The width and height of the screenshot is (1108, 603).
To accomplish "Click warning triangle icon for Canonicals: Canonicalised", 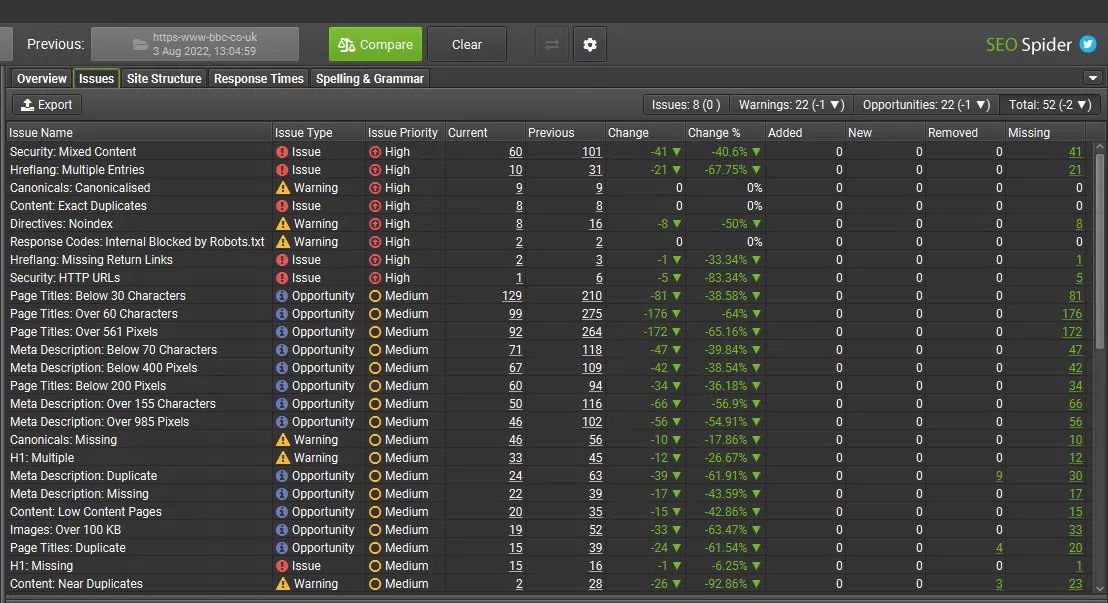I will [282, 188].
